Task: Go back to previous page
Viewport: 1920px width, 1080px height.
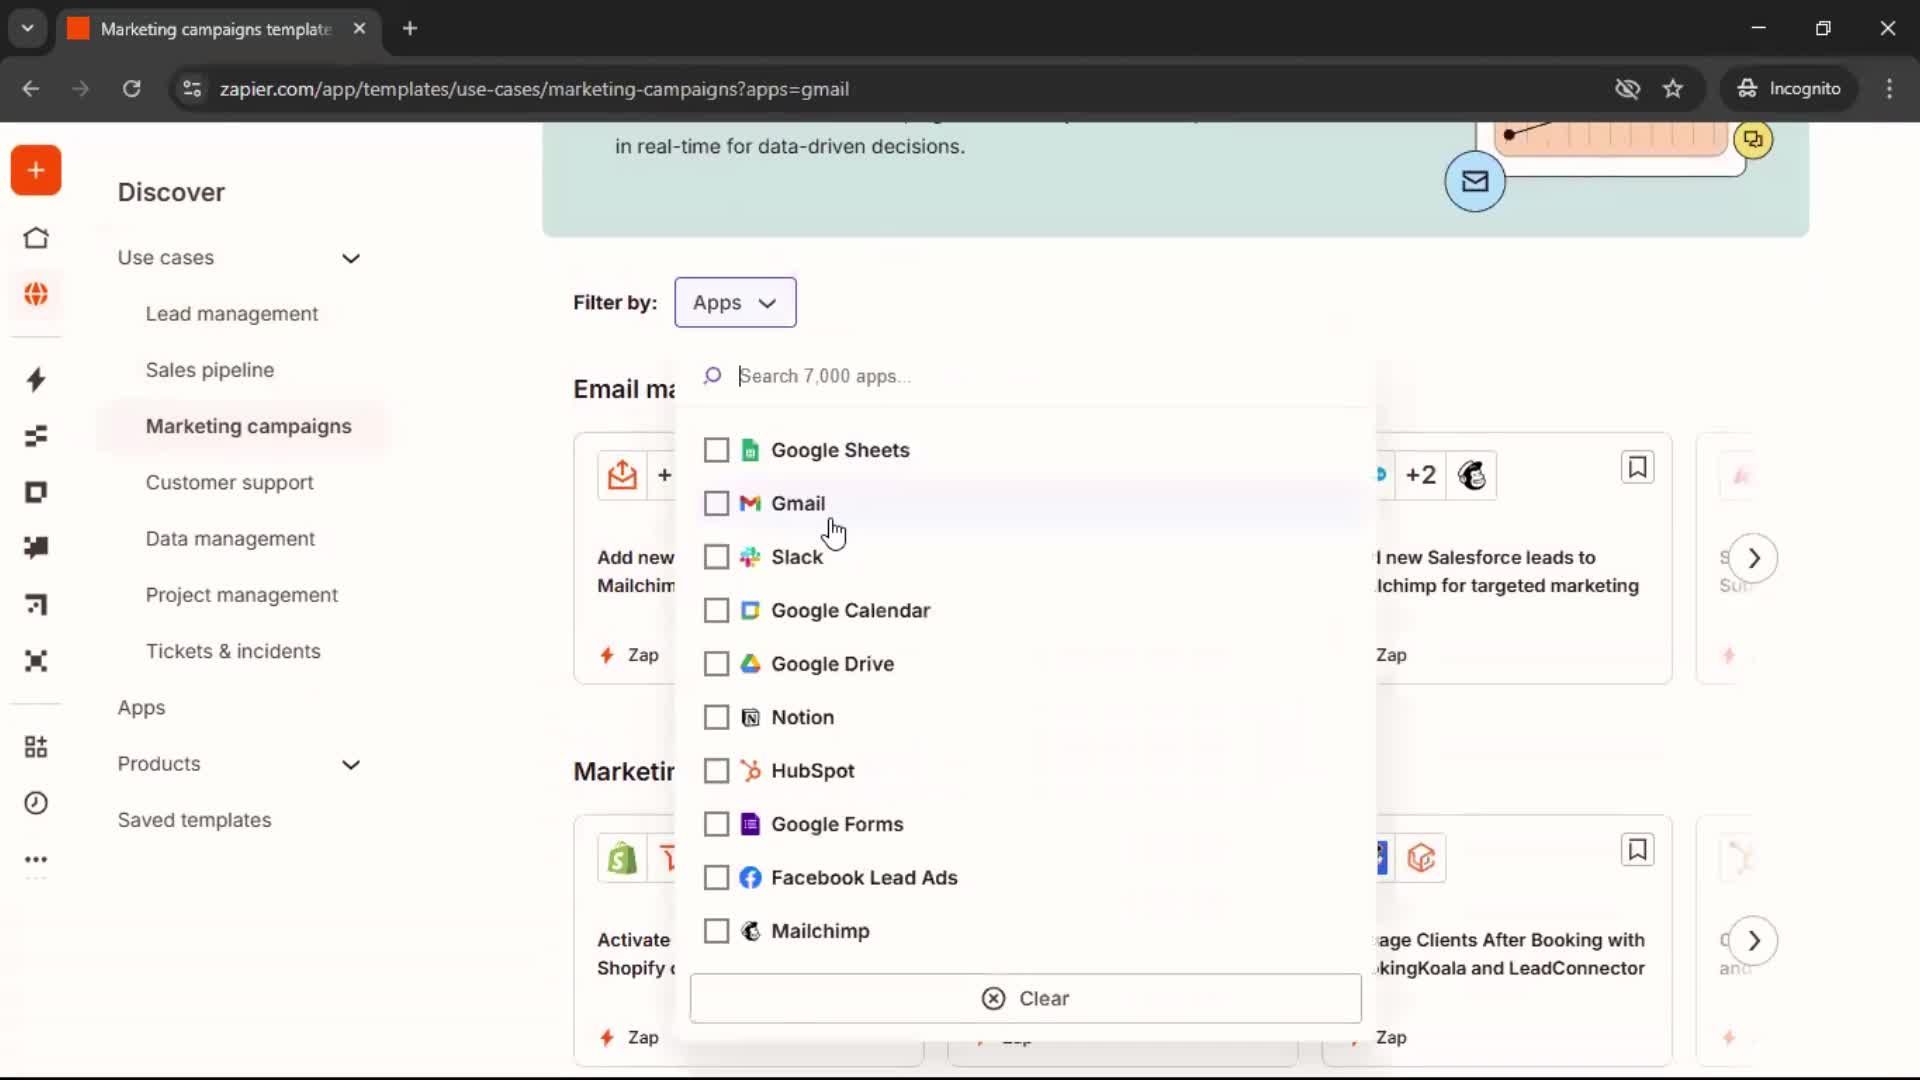Action: 31,89
